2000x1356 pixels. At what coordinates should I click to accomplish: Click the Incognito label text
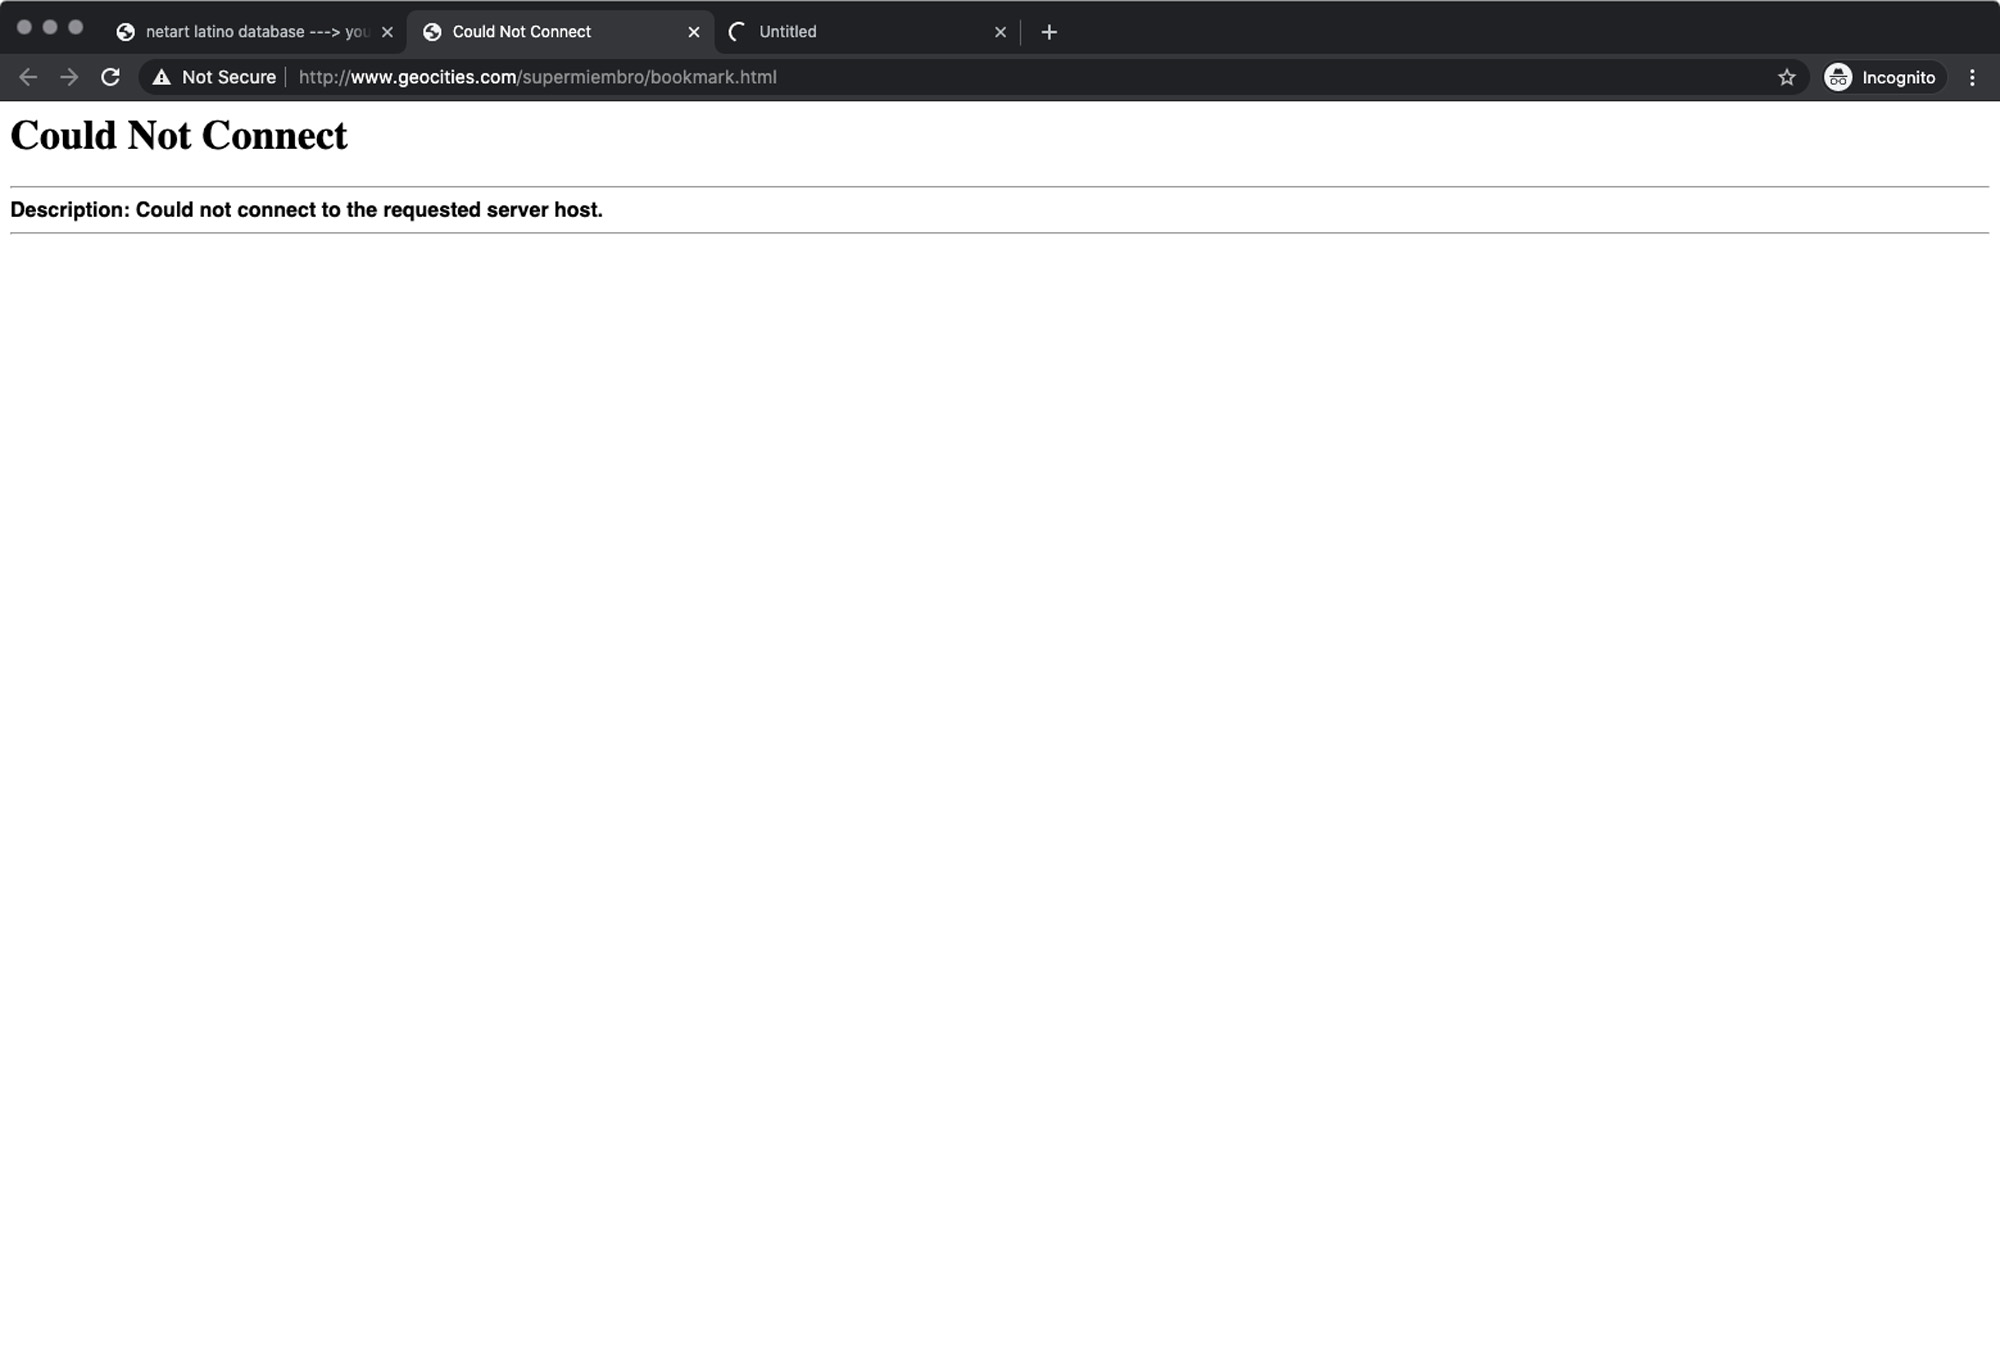1898,77
